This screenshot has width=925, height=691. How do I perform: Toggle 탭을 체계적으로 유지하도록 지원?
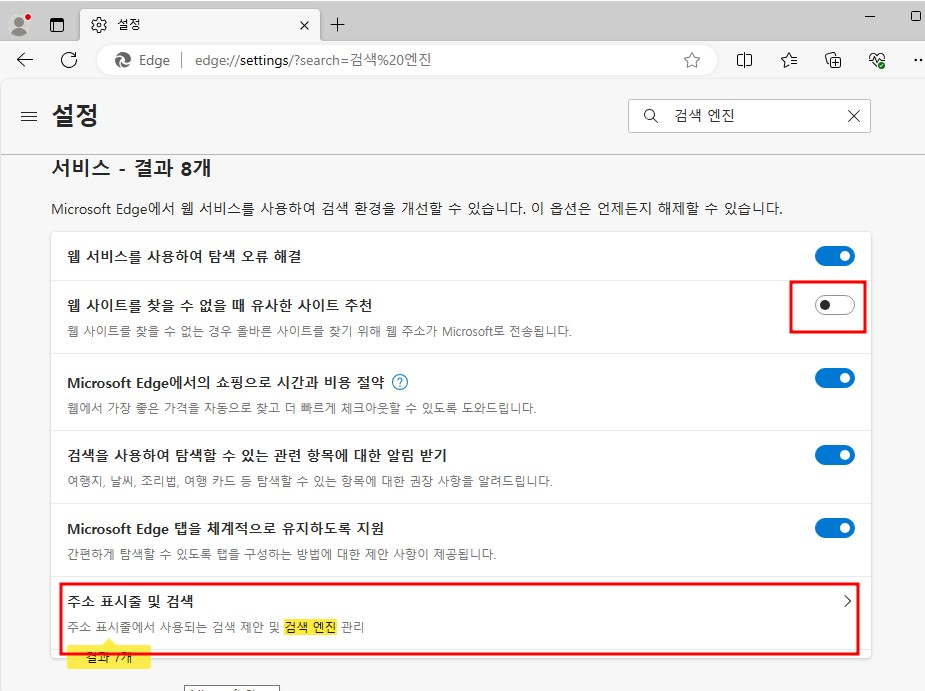click(x=834, y=528)
